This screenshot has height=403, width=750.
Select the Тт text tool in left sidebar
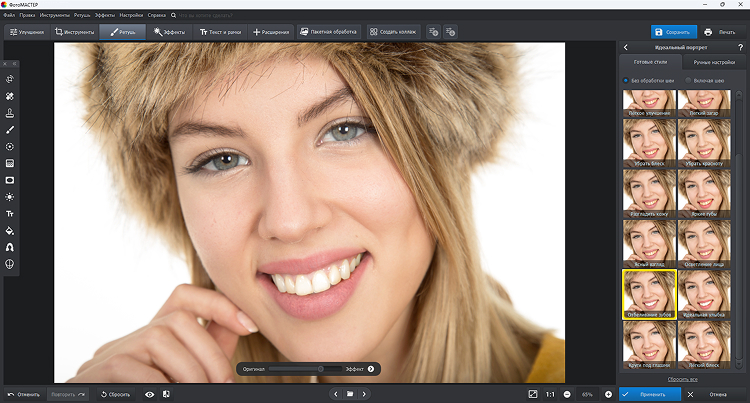[x=10, y=214]
